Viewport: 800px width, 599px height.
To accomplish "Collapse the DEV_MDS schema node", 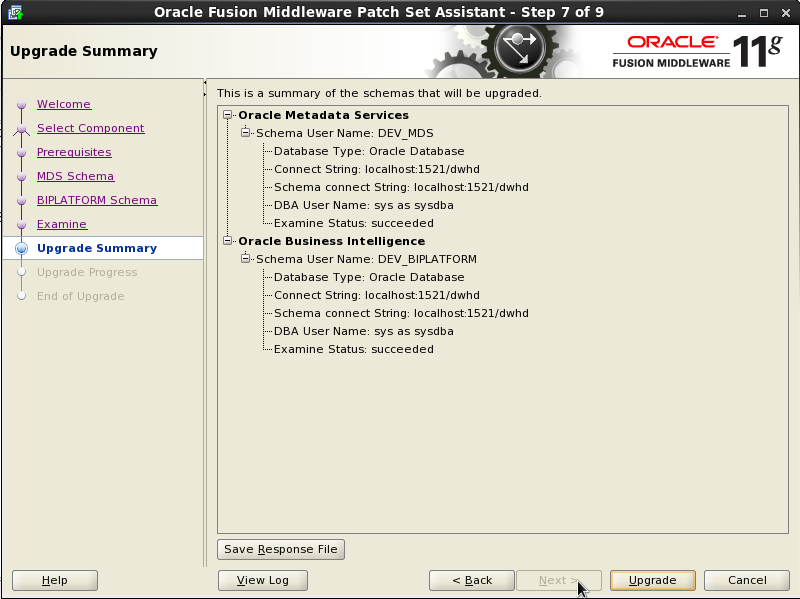I will pyautogui.click(x=245, y=133).
